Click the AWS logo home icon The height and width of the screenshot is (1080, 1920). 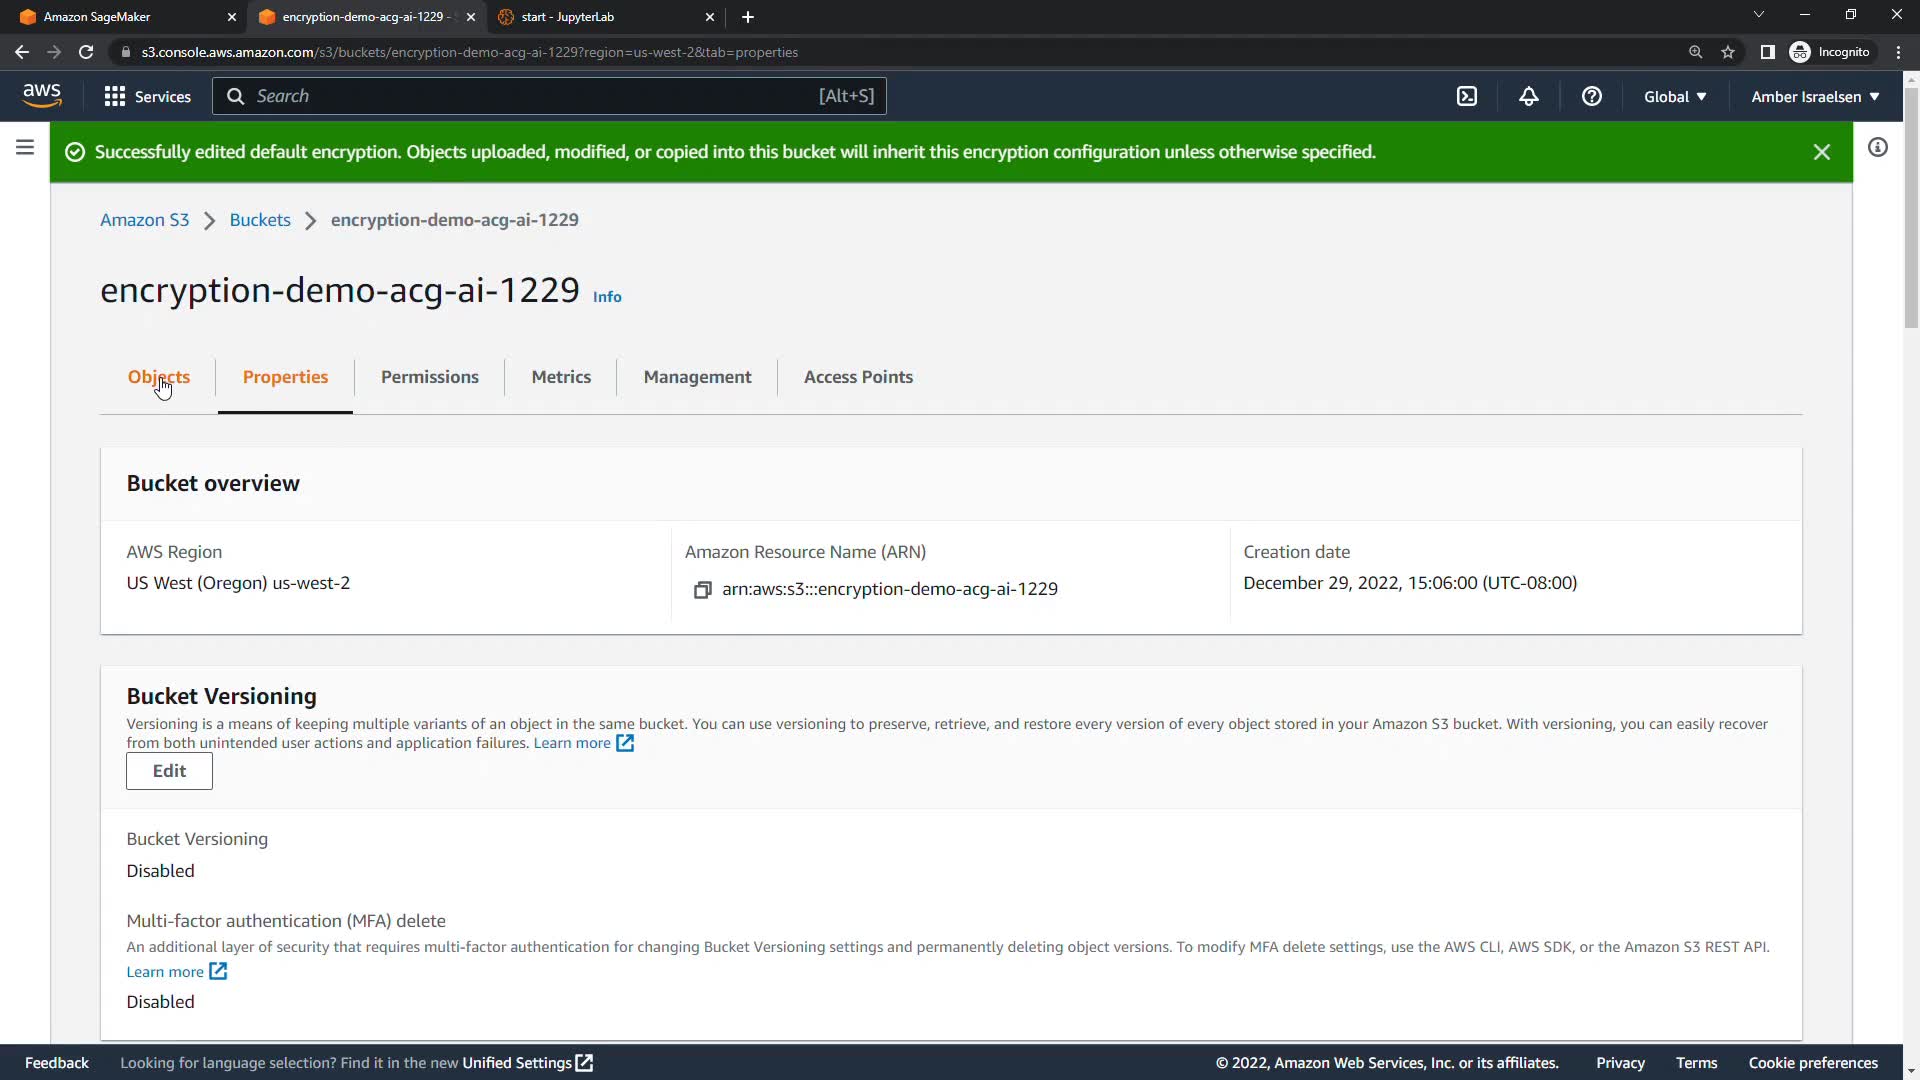click(x=42, y=95)
